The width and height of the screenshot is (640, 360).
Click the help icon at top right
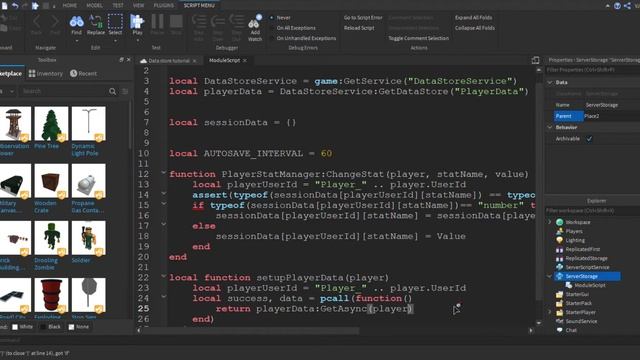point(617,5)
